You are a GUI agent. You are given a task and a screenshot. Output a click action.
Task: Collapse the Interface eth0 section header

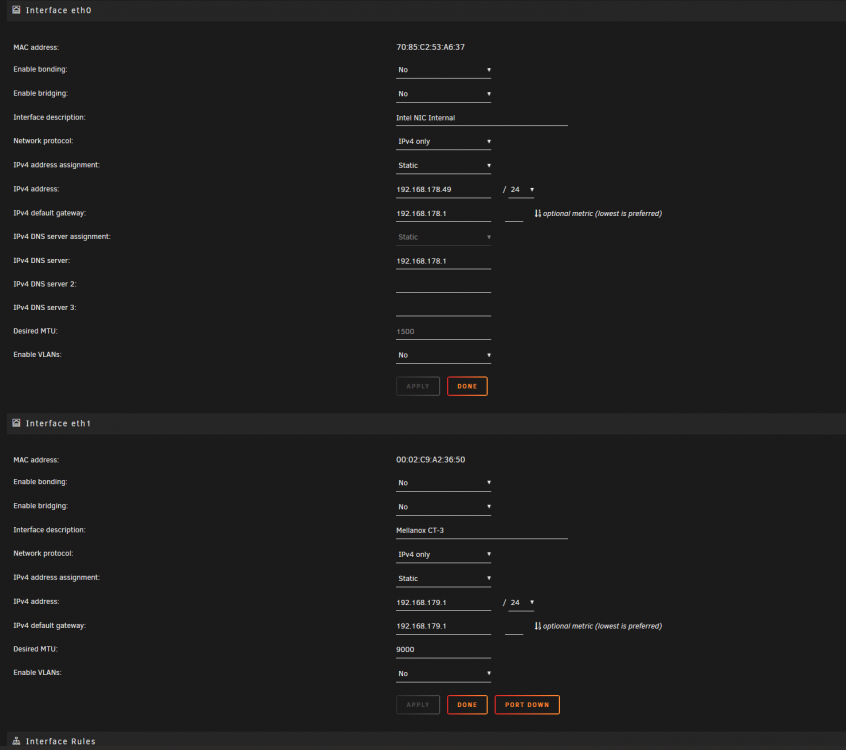426,10
